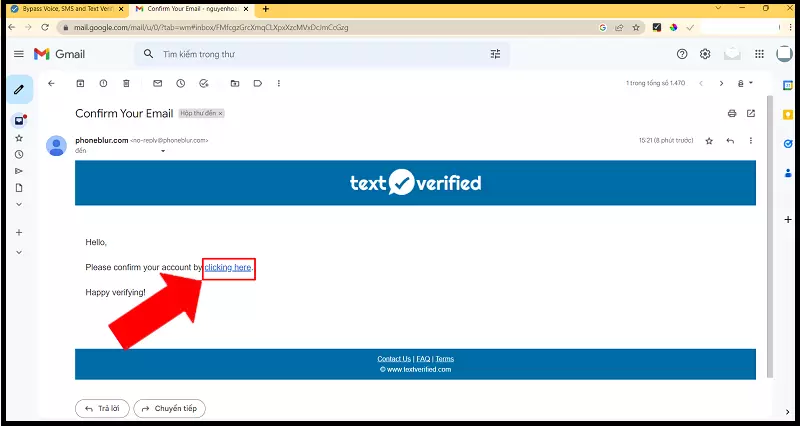The image size is (800, 426).
Task: Click the 'Trả lời' reply button
Action: coord(102,409)
